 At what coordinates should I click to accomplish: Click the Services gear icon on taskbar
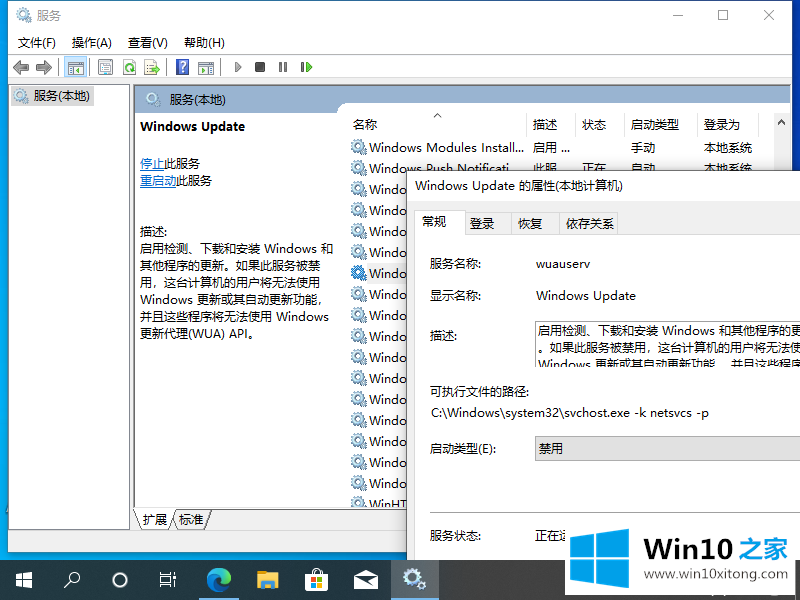(x=414, y=580)
